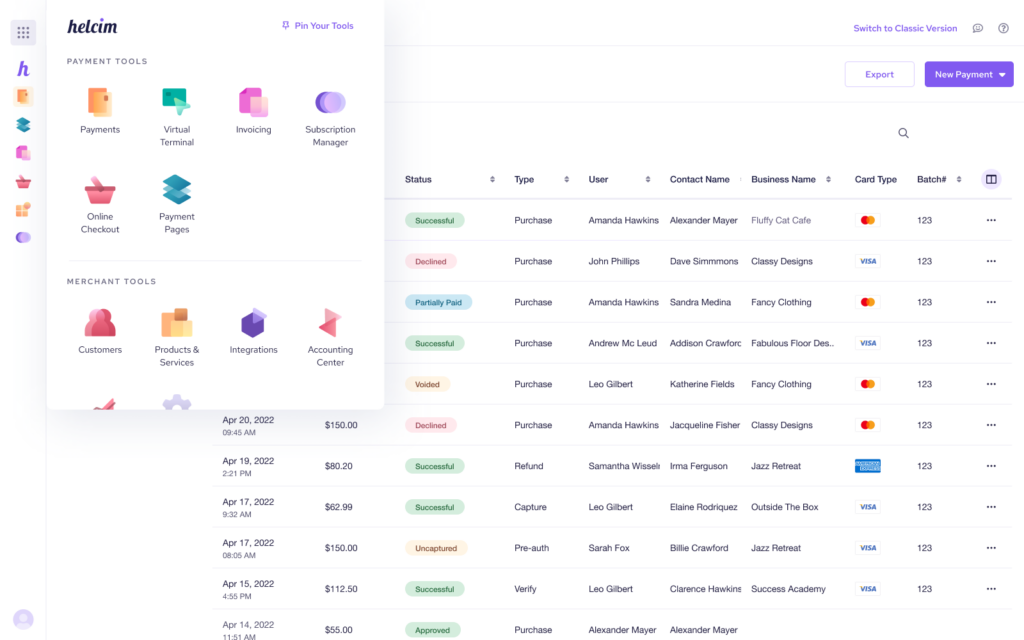Switch to Classic Version link
Image resolution: width=1024 pixels, height=640 pixels.
point(905,28)
